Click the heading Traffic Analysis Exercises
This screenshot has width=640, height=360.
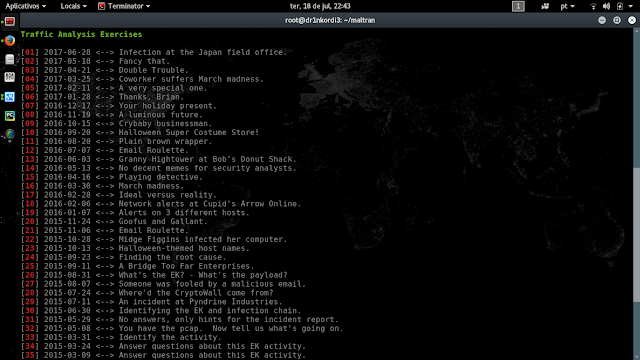(81, 34)
